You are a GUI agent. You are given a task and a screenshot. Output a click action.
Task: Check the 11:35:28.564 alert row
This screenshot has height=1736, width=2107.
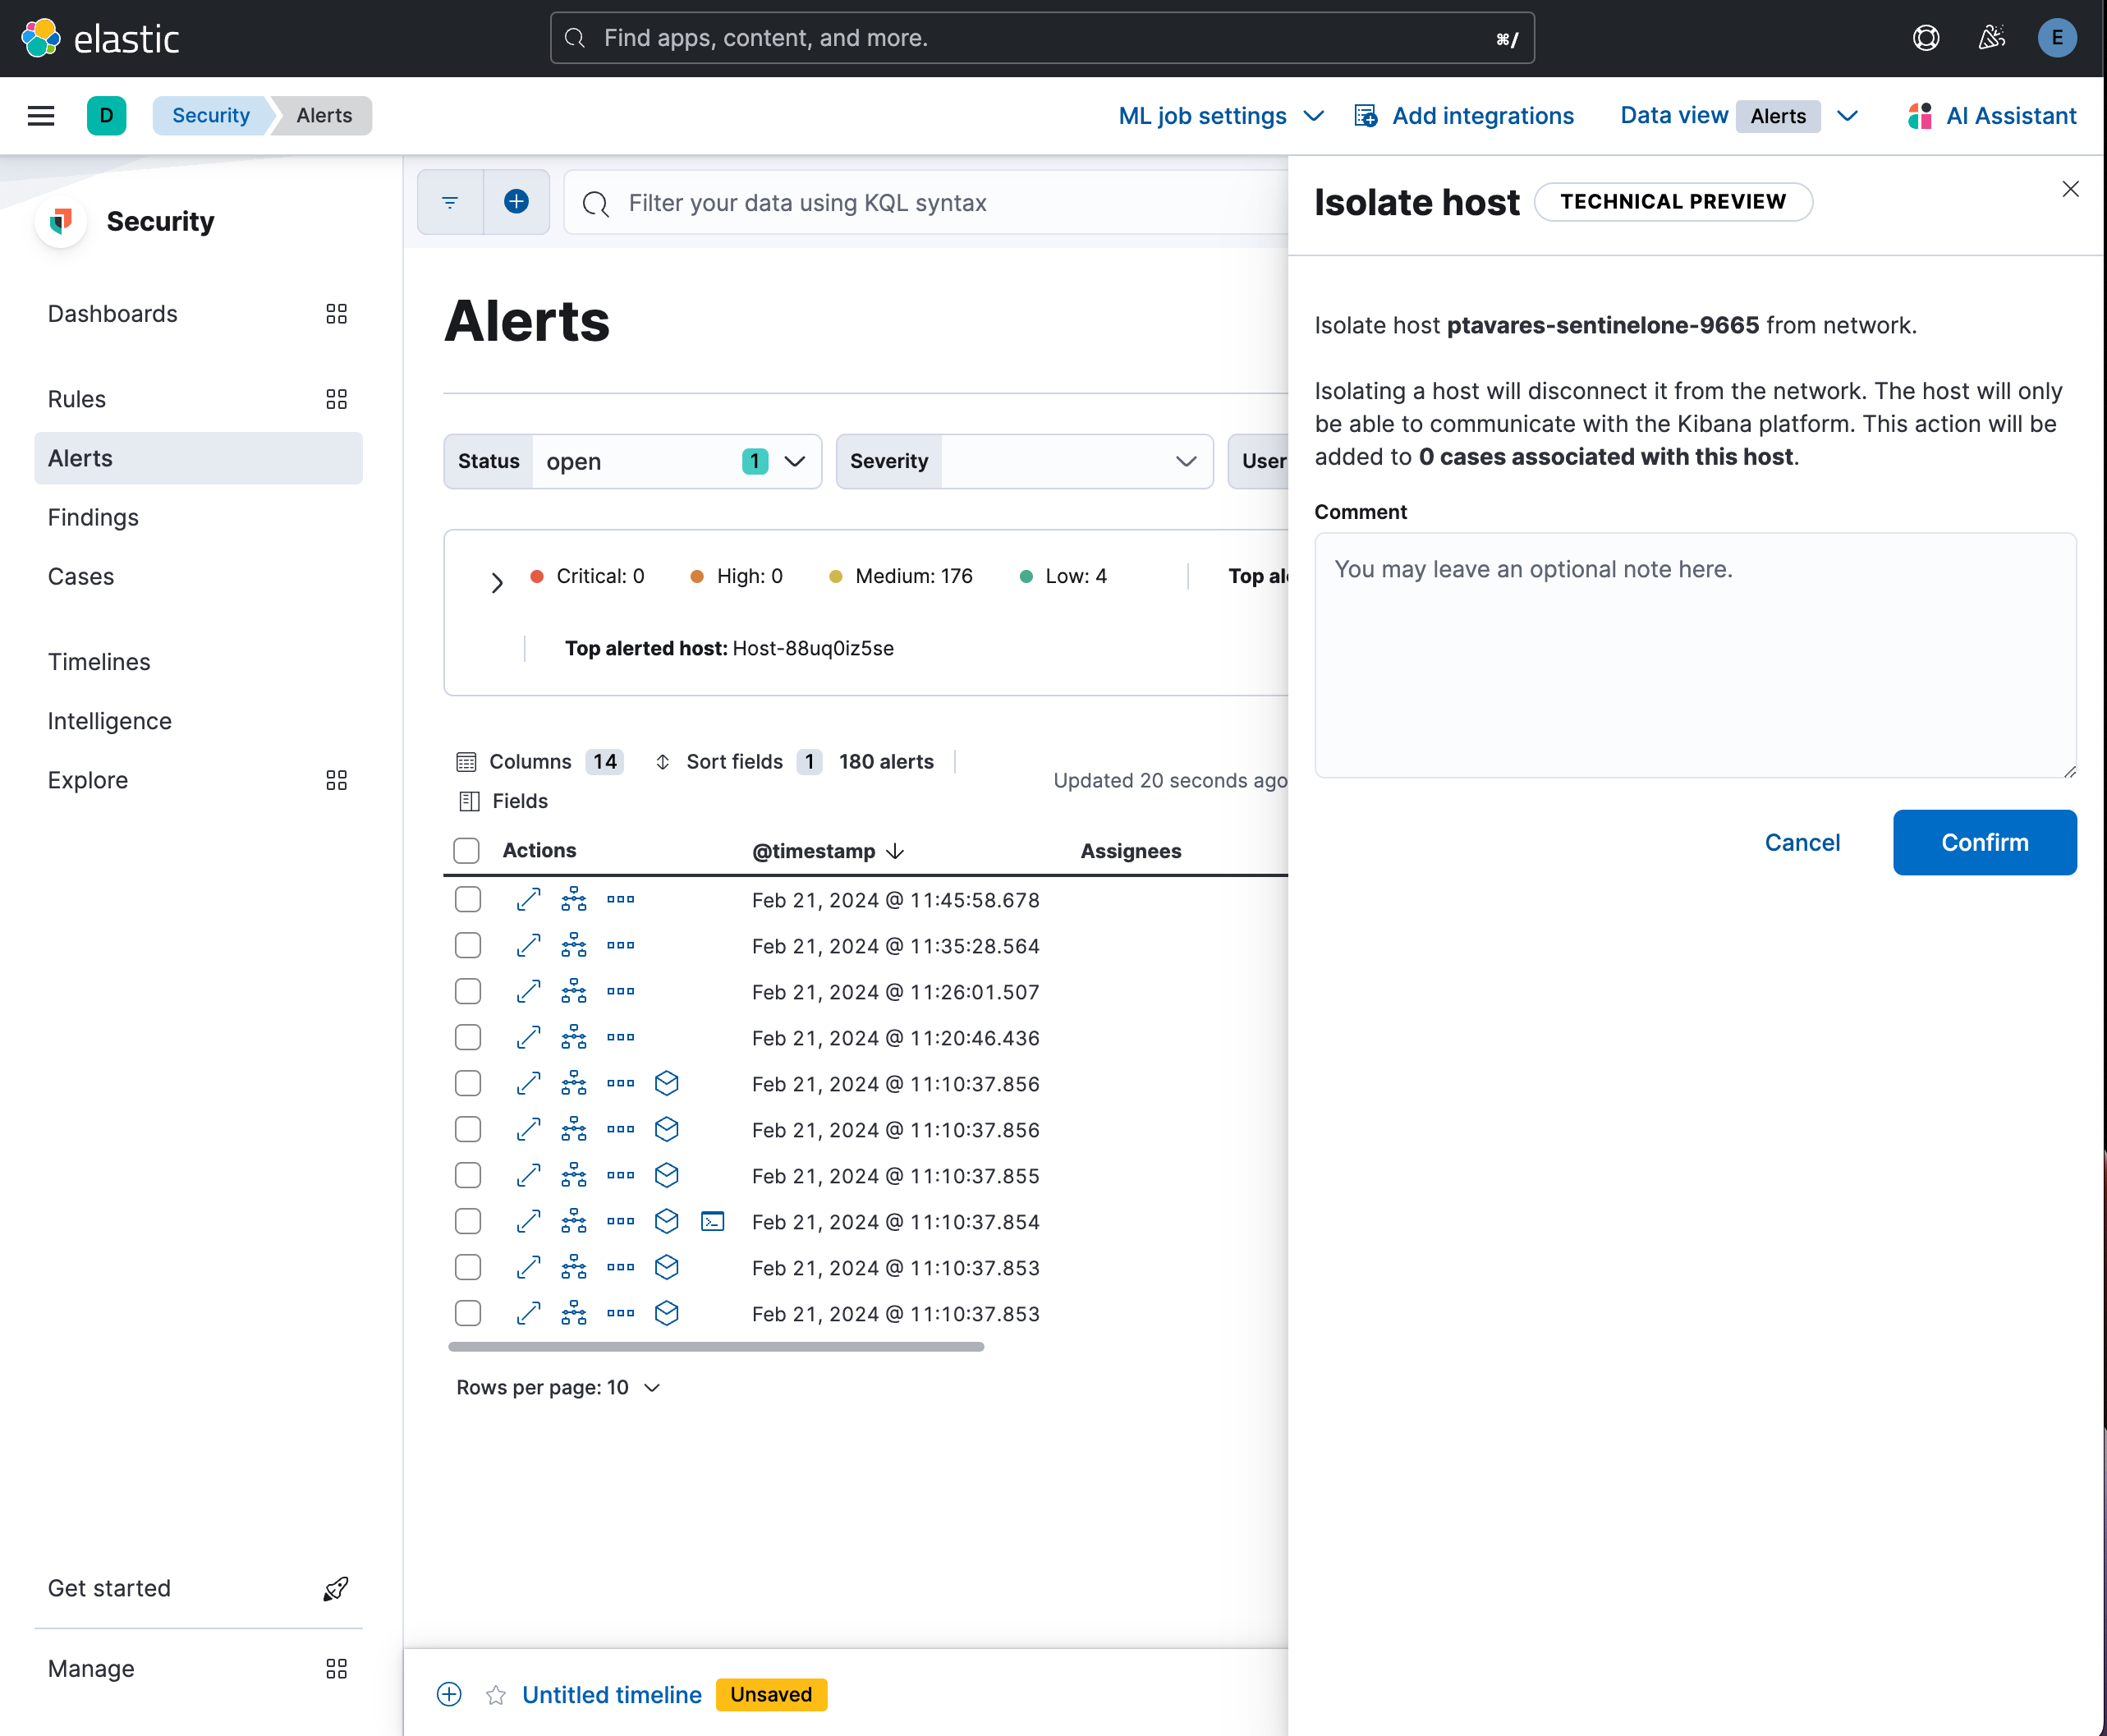click(467, 945)
